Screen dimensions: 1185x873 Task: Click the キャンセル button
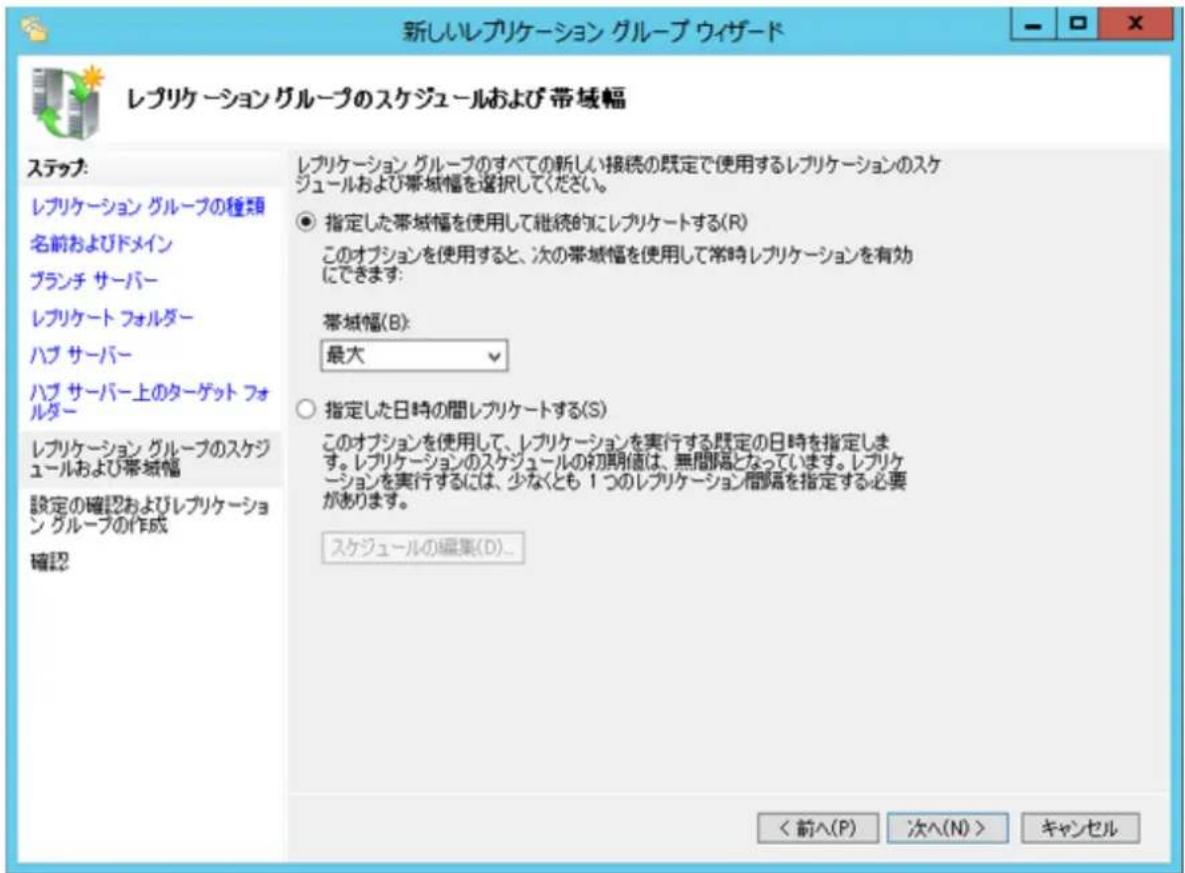tap(1080, 828)
